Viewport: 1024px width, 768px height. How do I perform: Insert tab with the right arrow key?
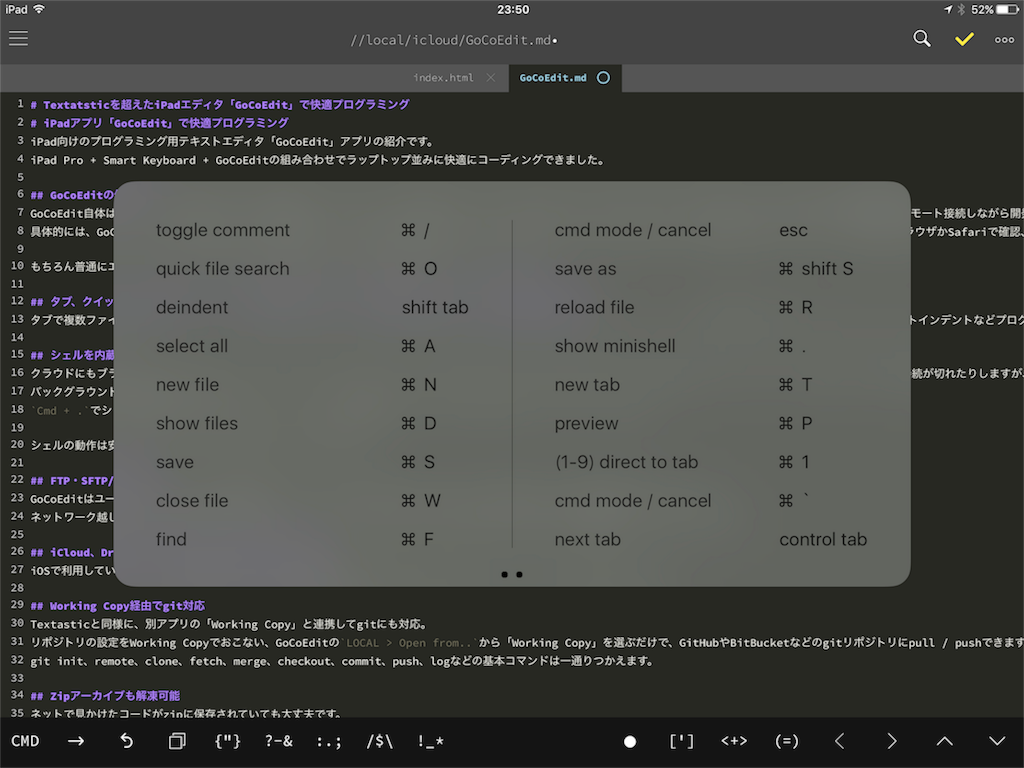(x=76, y=741)
